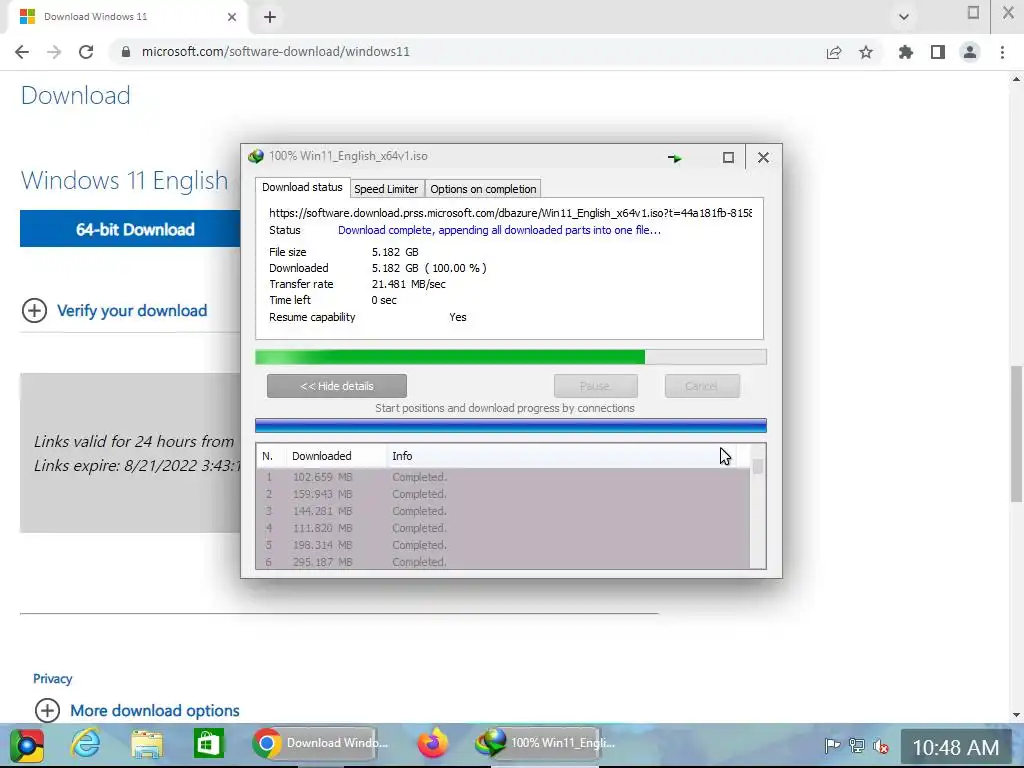Open a new browser tab
Screen dimensions: 1024x768
click(270, 17)
